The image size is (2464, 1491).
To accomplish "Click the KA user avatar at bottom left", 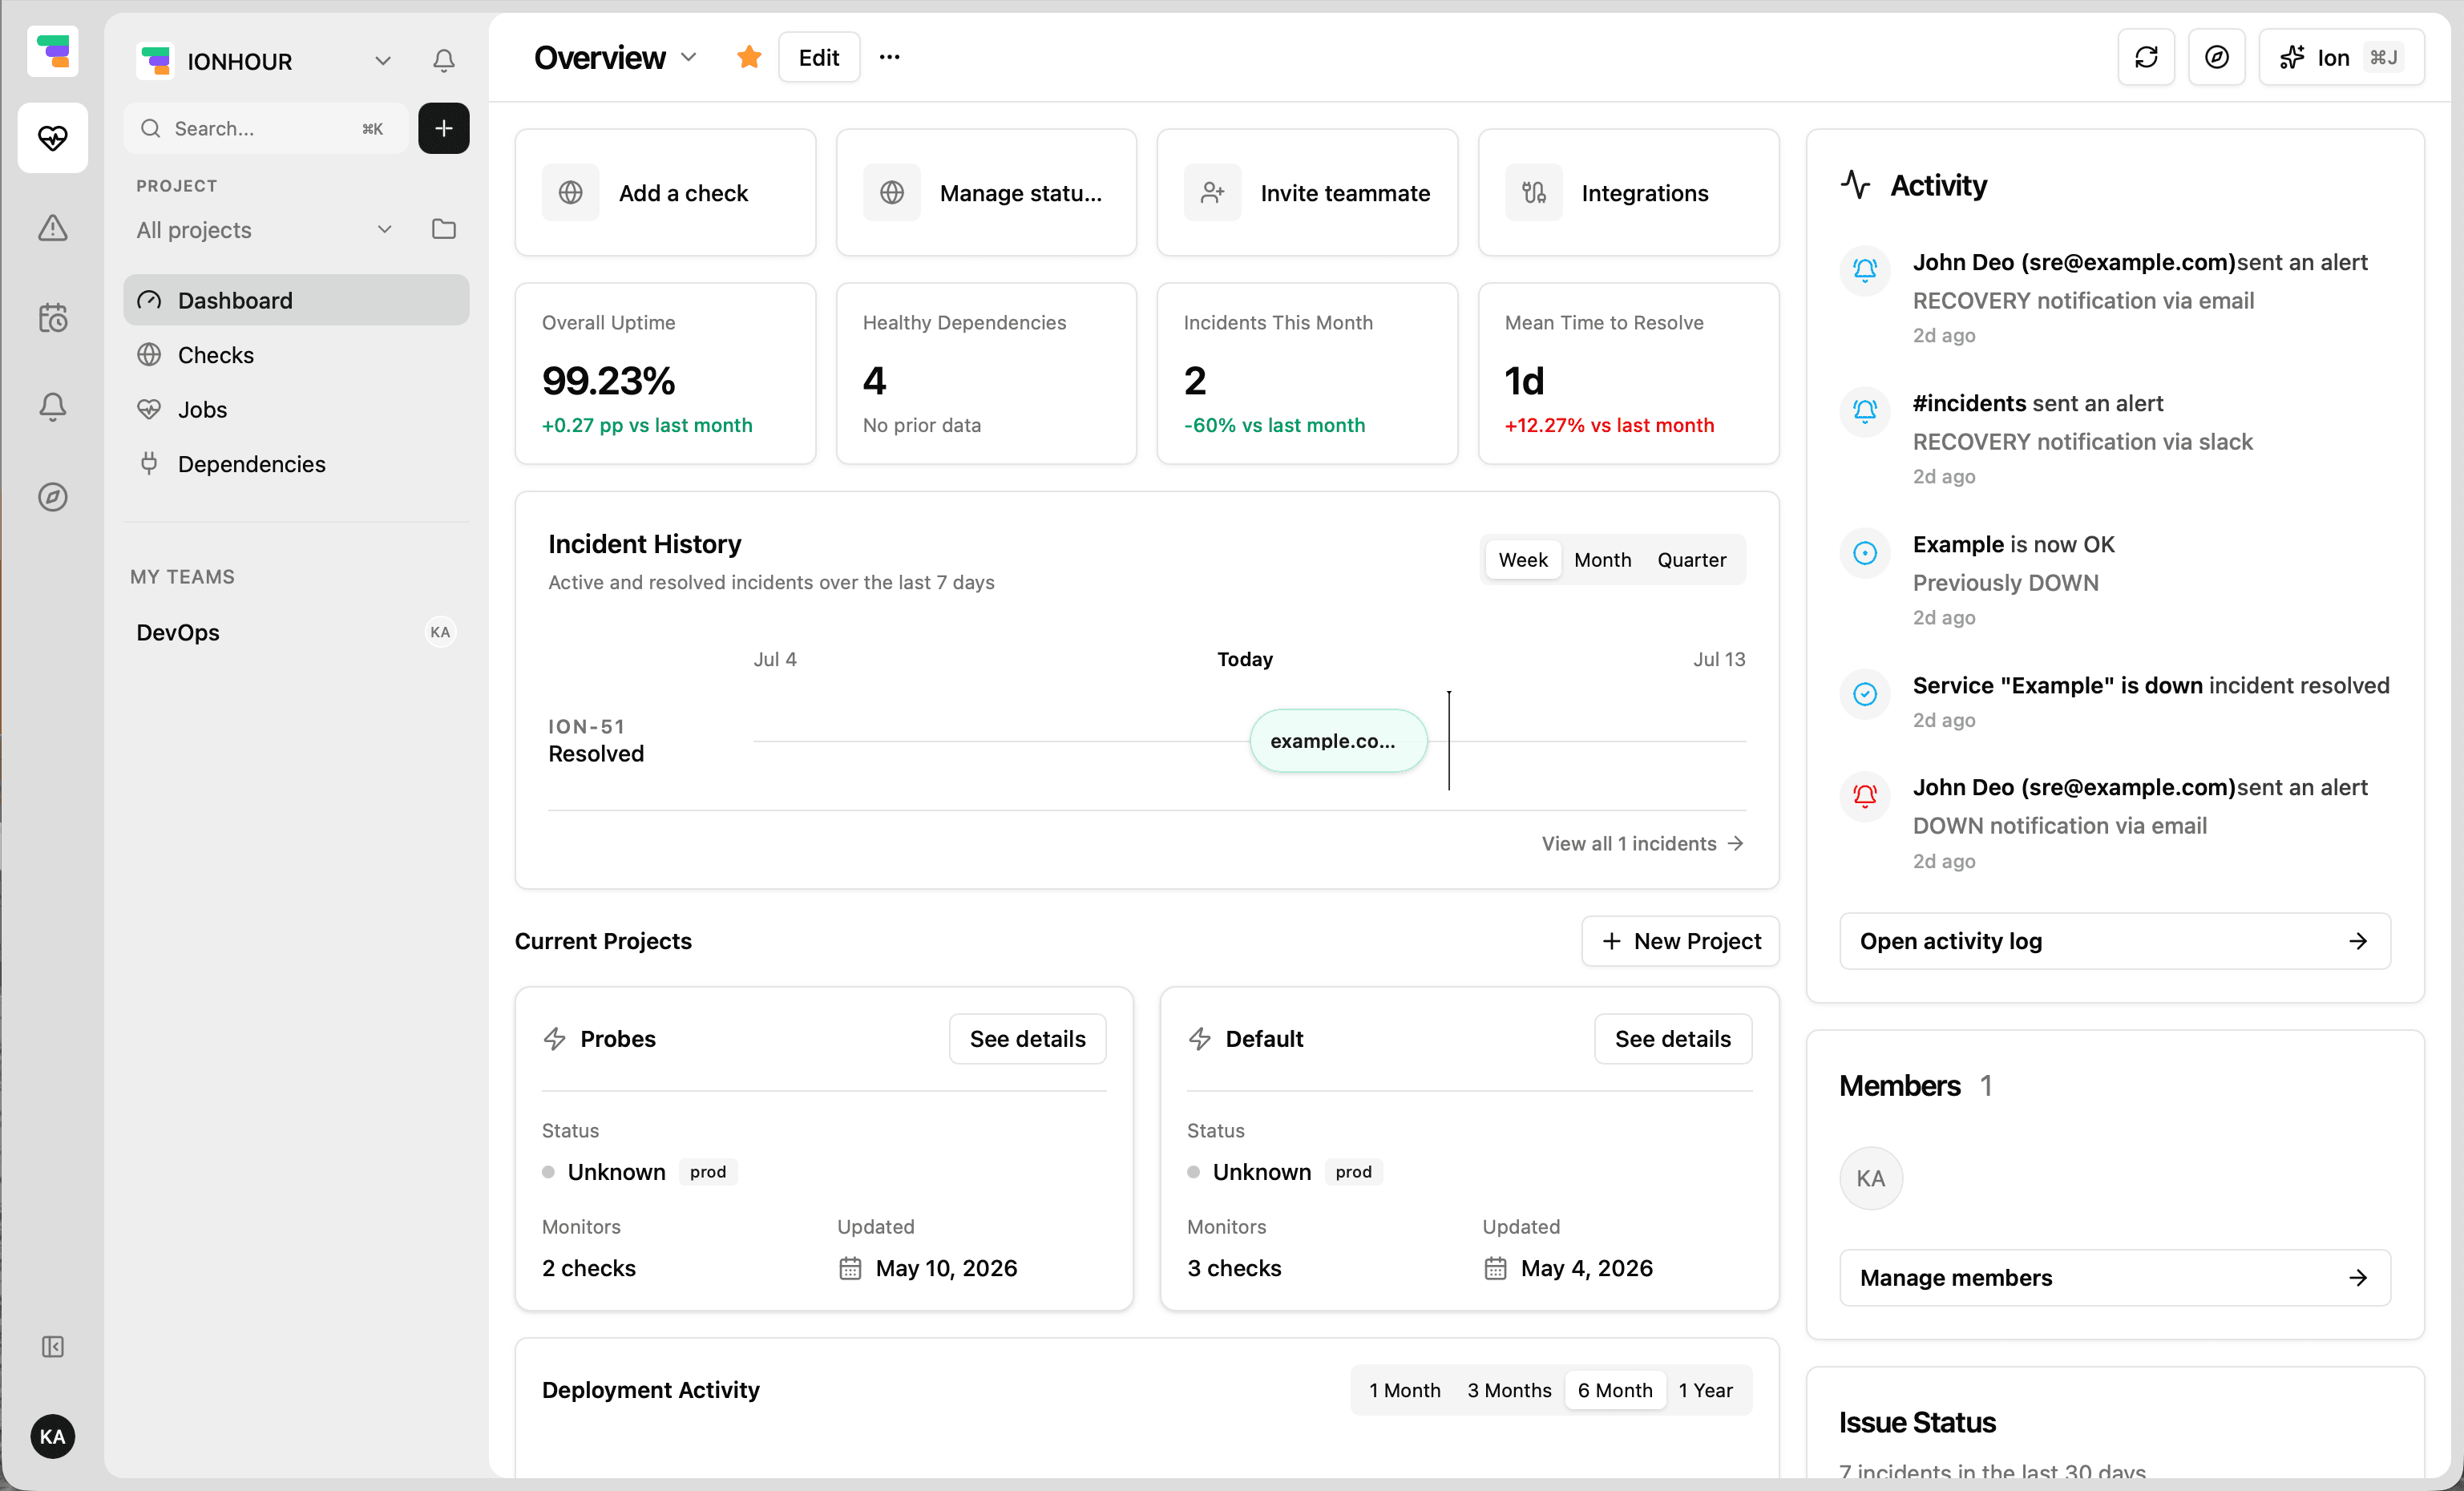I will (x=53, y=1437).
